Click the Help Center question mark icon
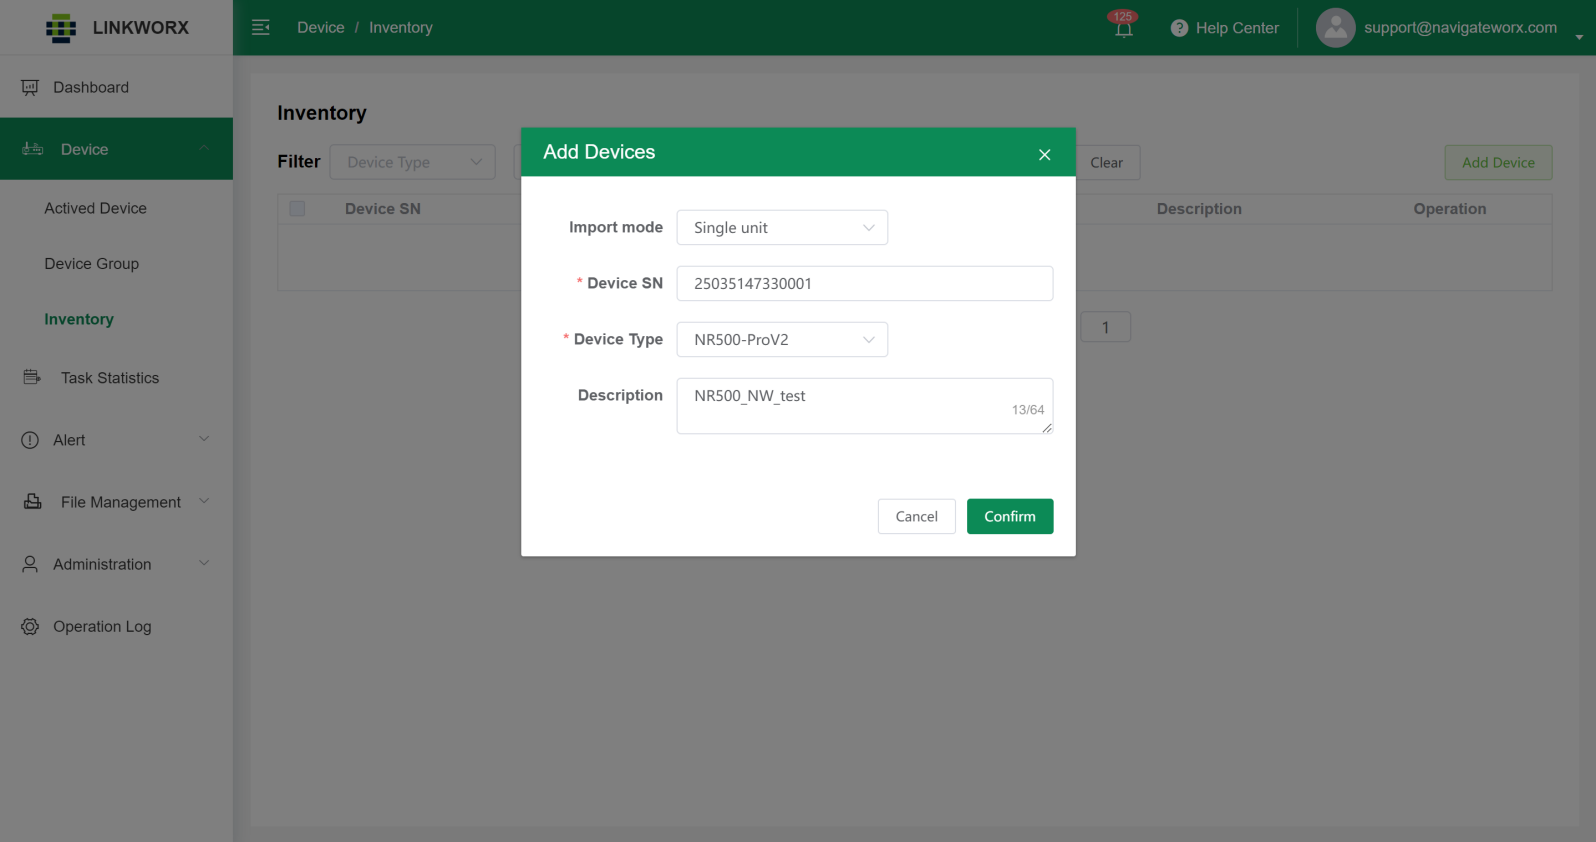Image resolution: width=1596 pixels, height=842 pixels. click(1179, 28)
